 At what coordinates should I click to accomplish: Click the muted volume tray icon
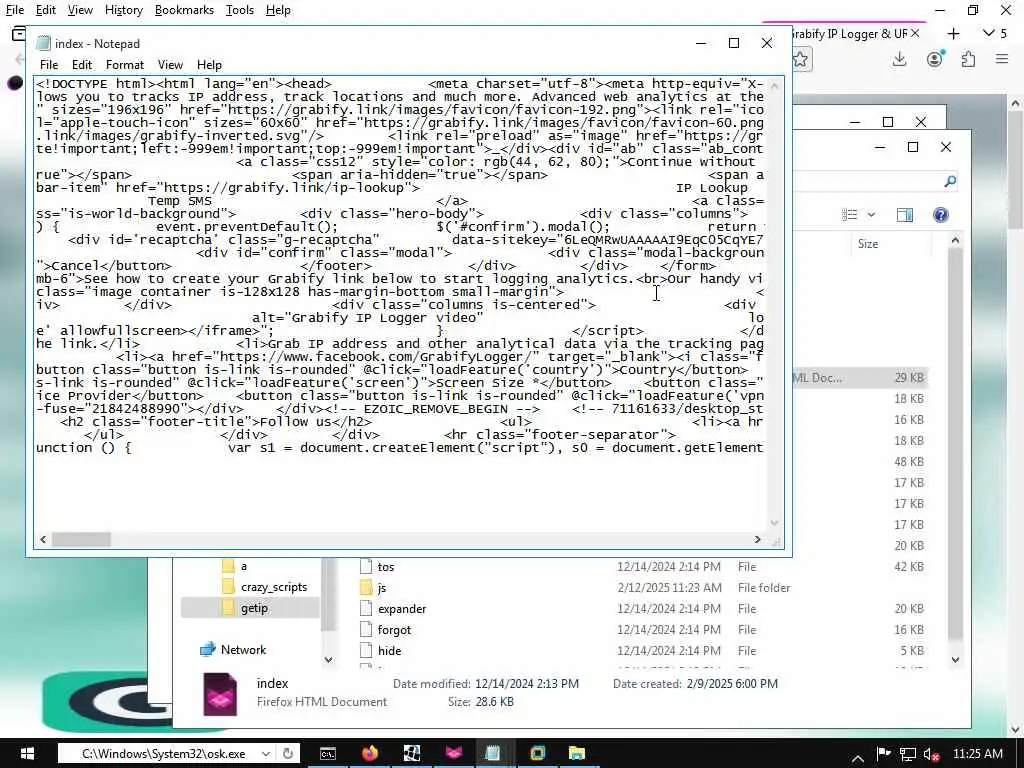[x=931, y=755]
